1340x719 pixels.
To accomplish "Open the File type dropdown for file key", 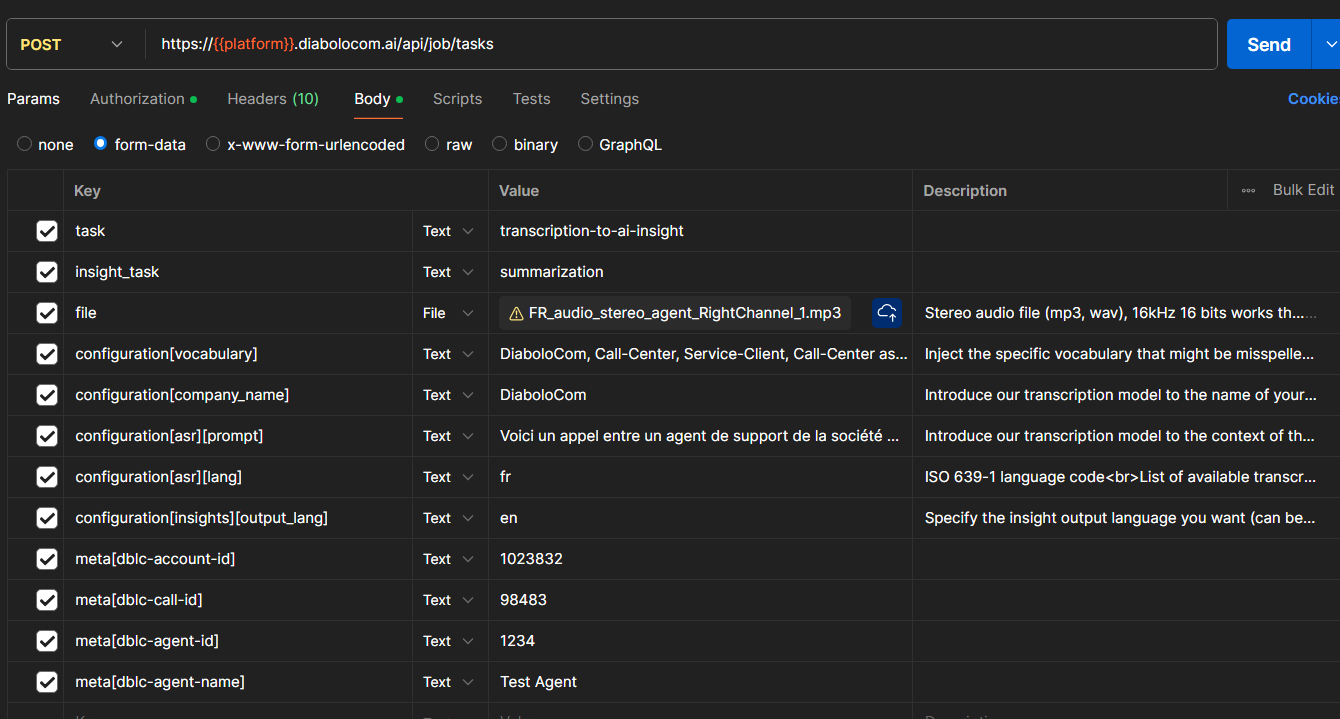I will point(448,313).
